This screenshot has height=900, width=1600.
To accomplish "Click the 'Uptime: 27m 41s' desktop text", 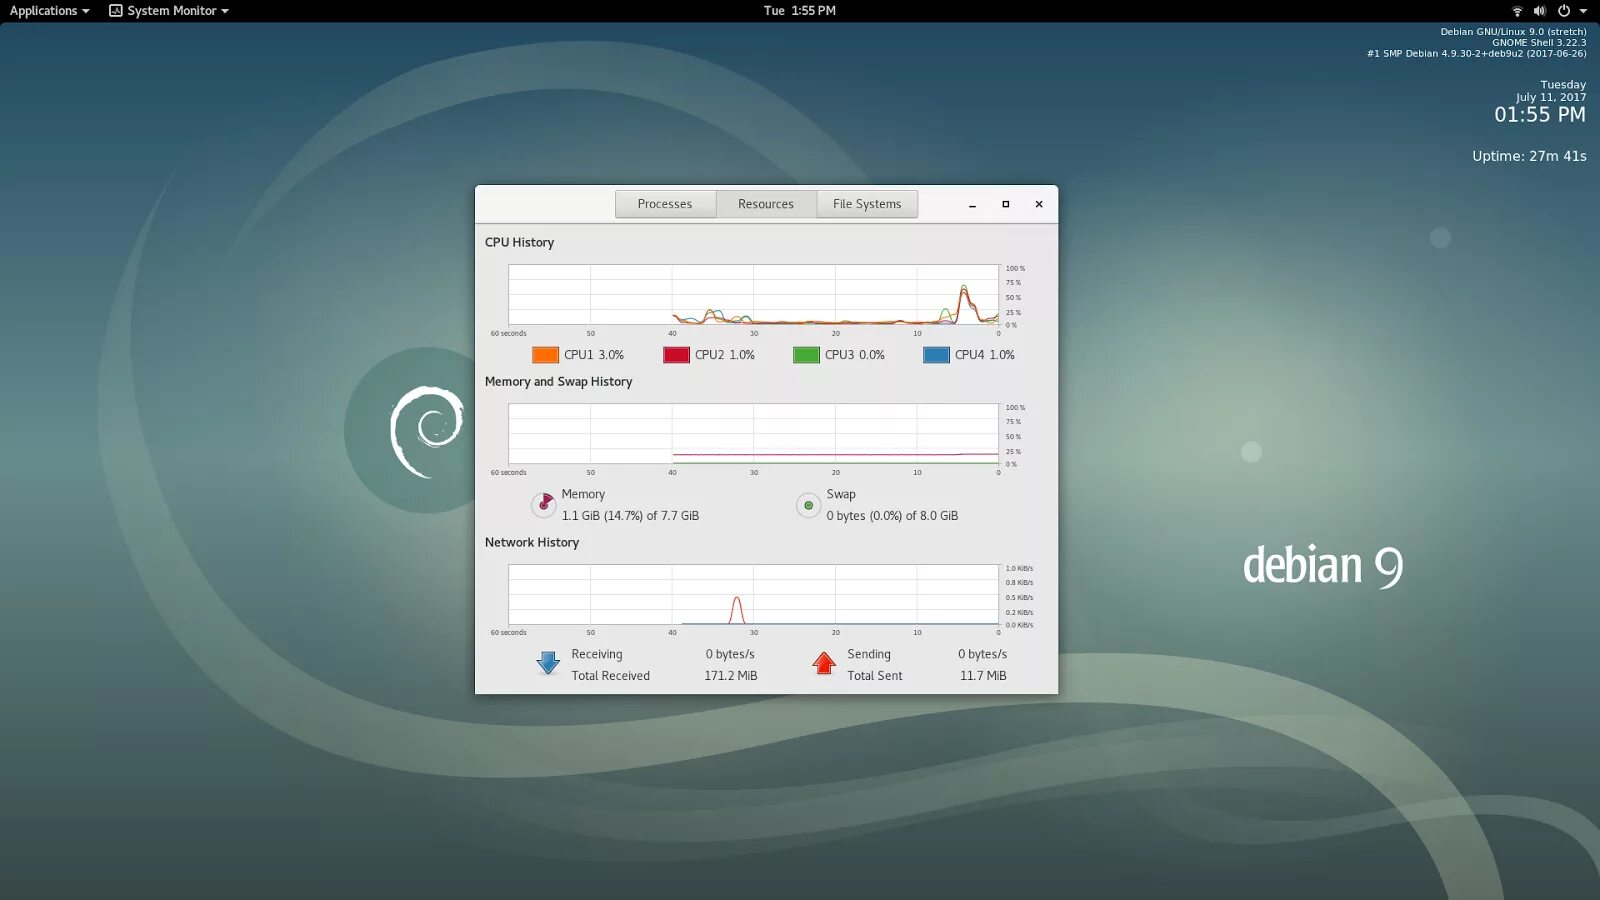I will [x=1529, y=156].
